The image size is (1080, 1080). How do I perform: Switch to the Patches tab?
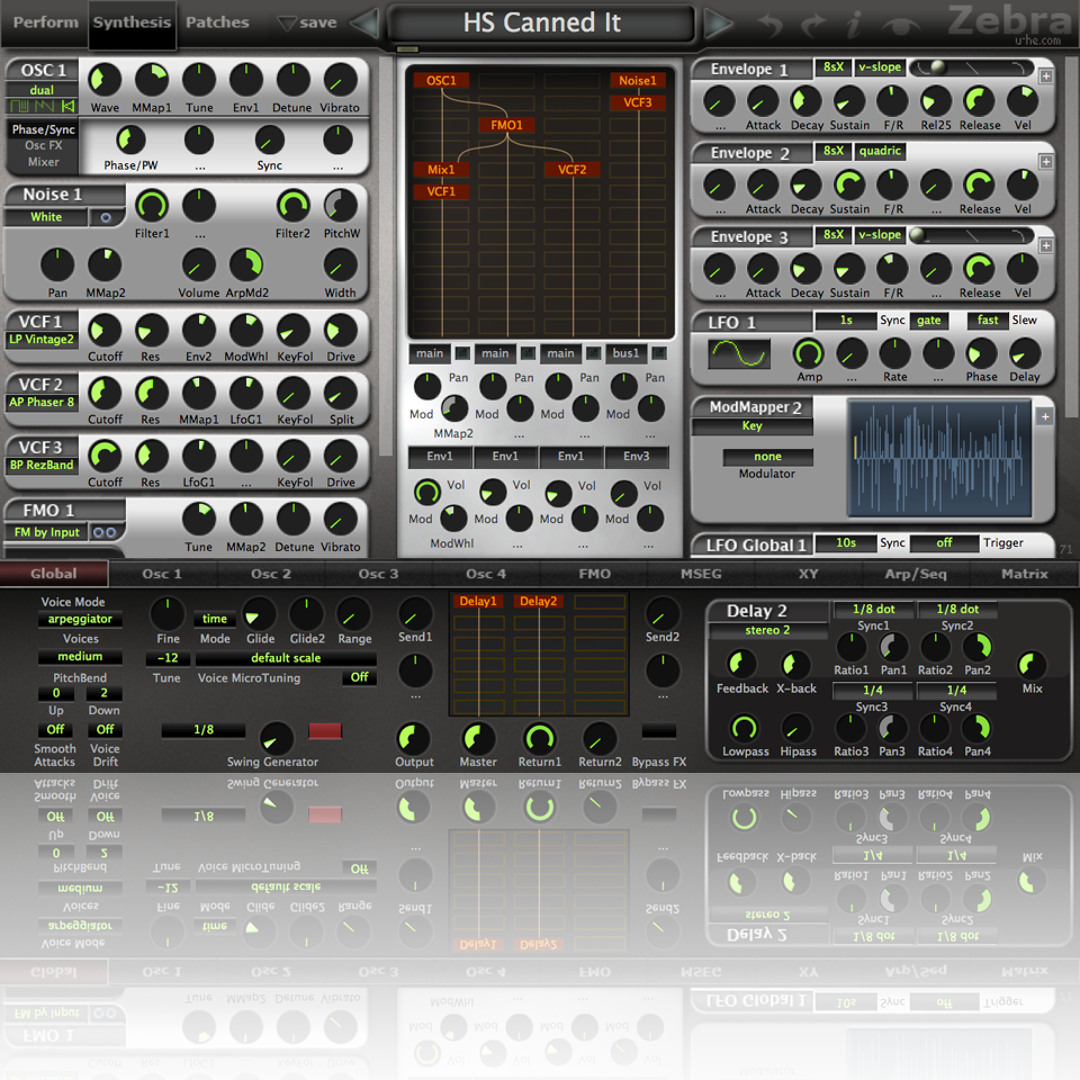tap(218, 23)
